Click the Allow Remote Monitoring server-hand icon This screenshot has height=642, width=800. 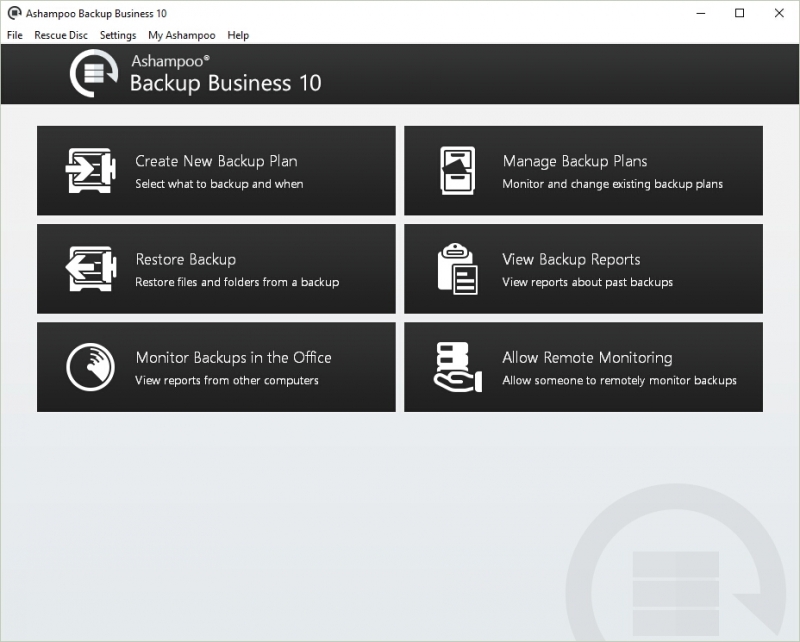(458, 367)
